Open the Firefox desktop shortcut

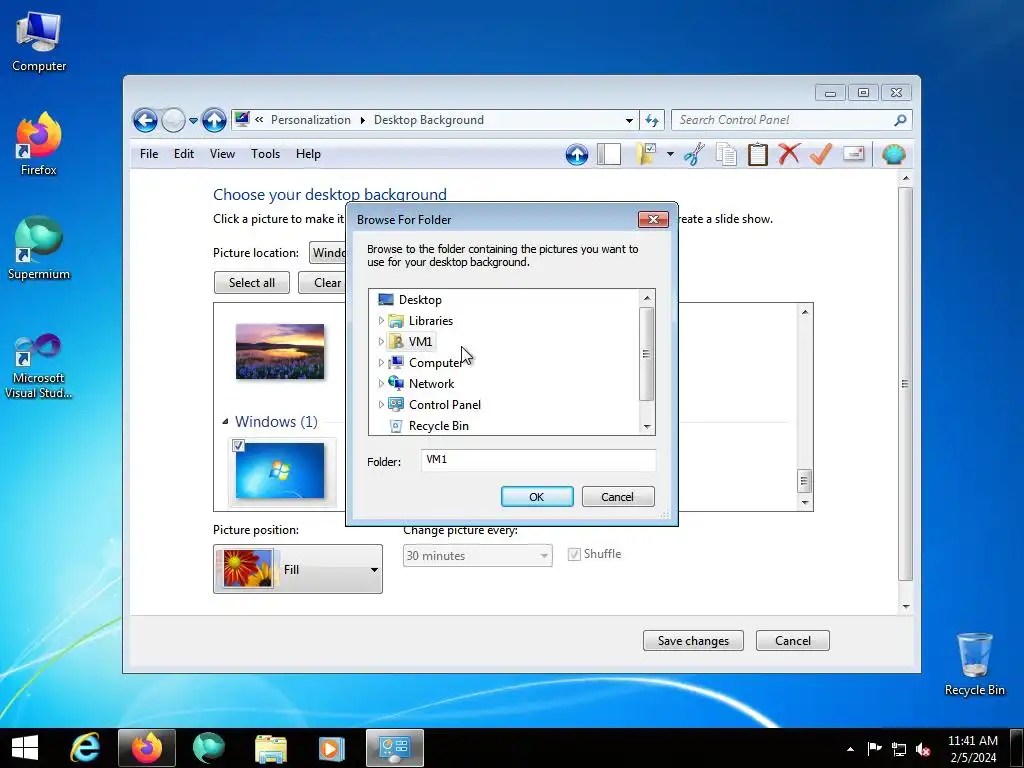39,144
